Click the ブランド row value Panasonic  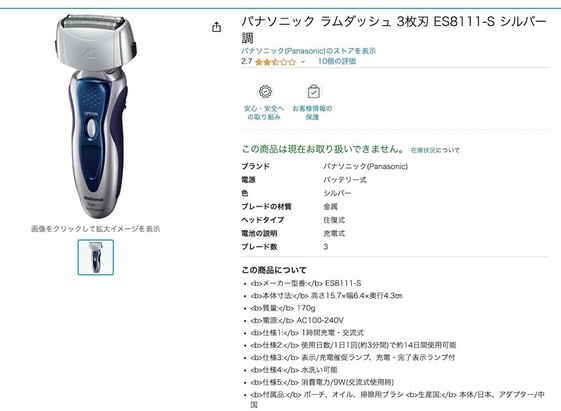point(365,166)
